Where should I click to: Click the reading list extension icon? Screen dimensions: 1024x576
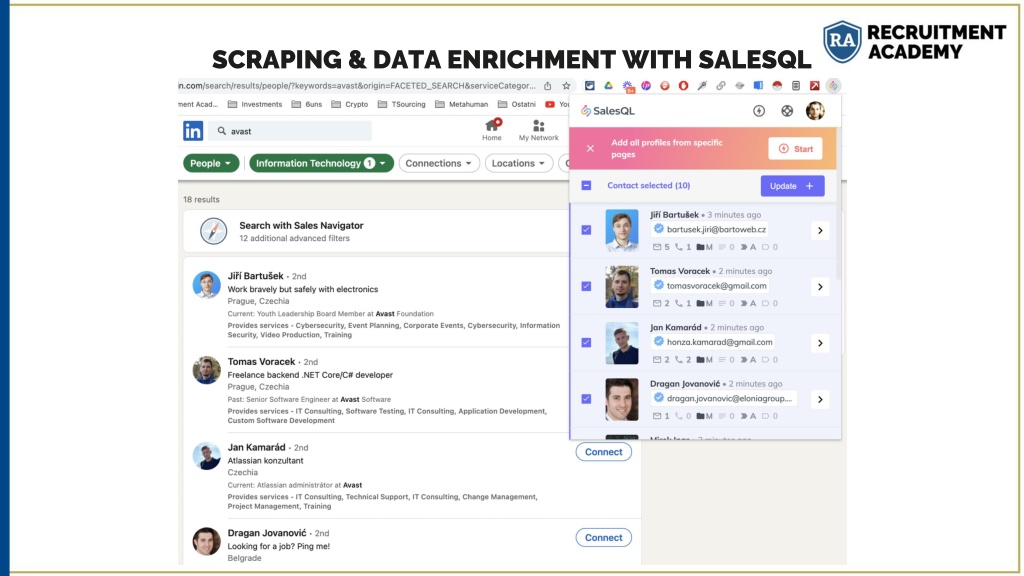point(795,86)
